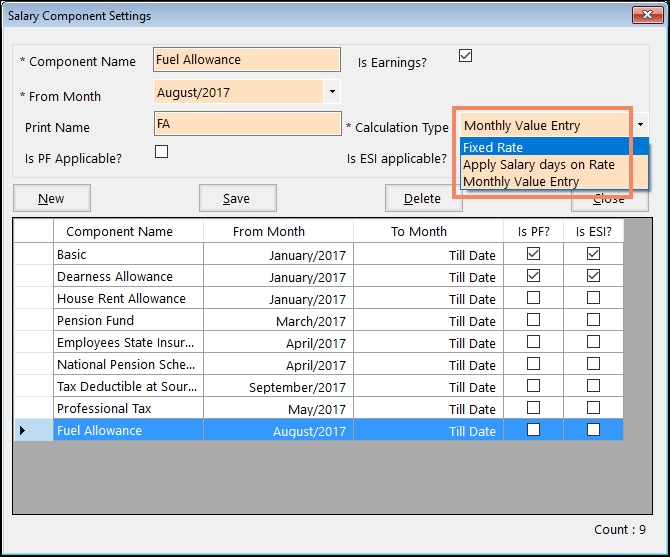Viewport: 670px width, 557px height.
Task: Click Fuel Allowance in the grid
Action: tap(128, 430)
